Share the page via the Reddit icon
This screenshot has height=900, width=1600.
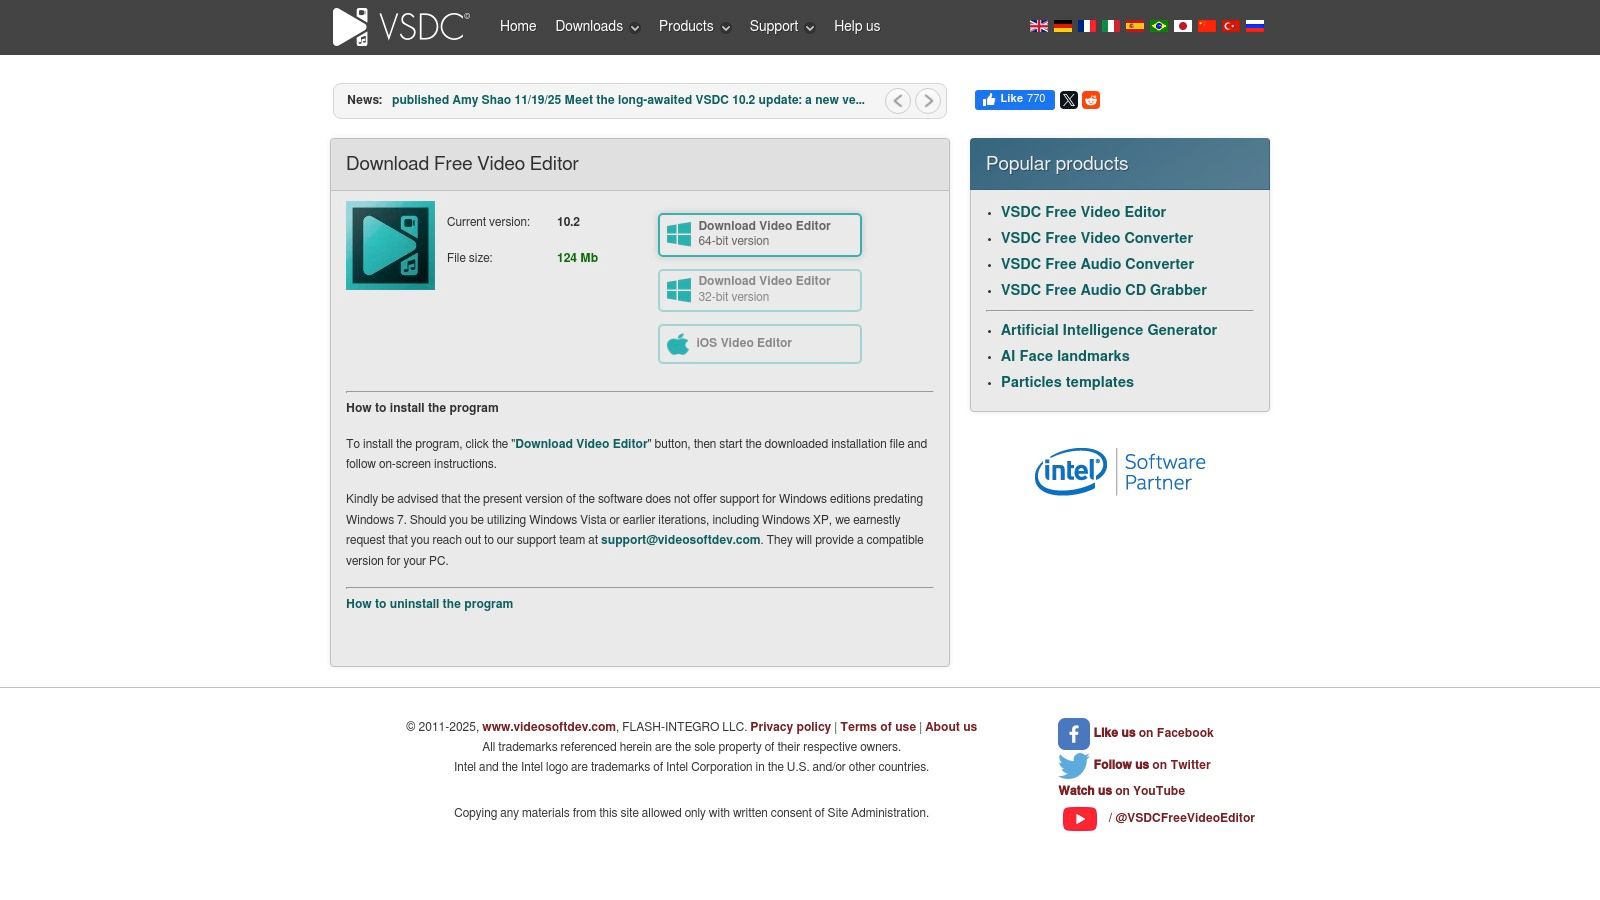coord(1090,100)
